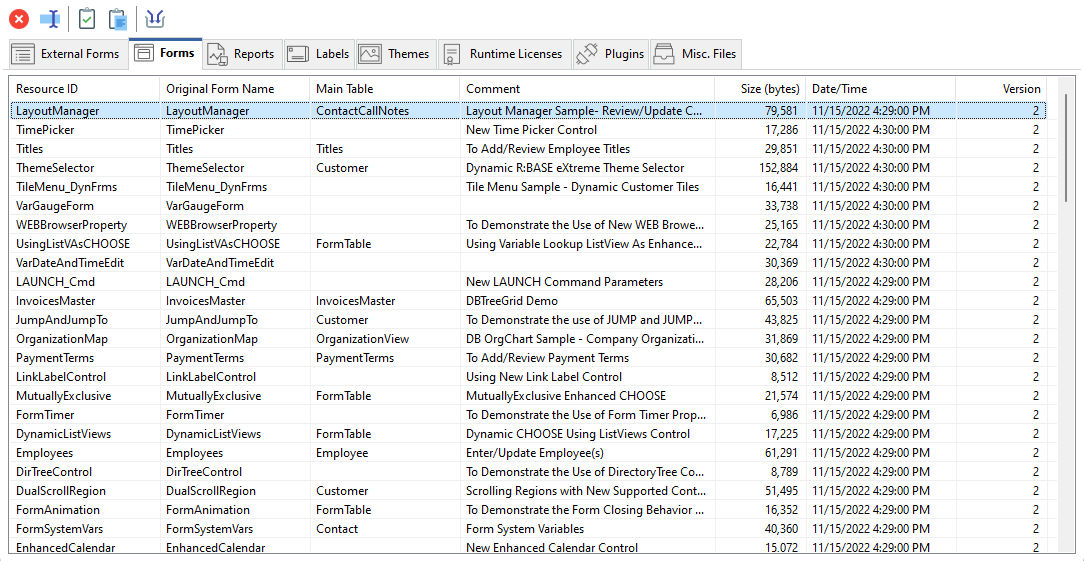Open the Reports tab
This screenshot has width=1084, height=561.
pos(243,54)
